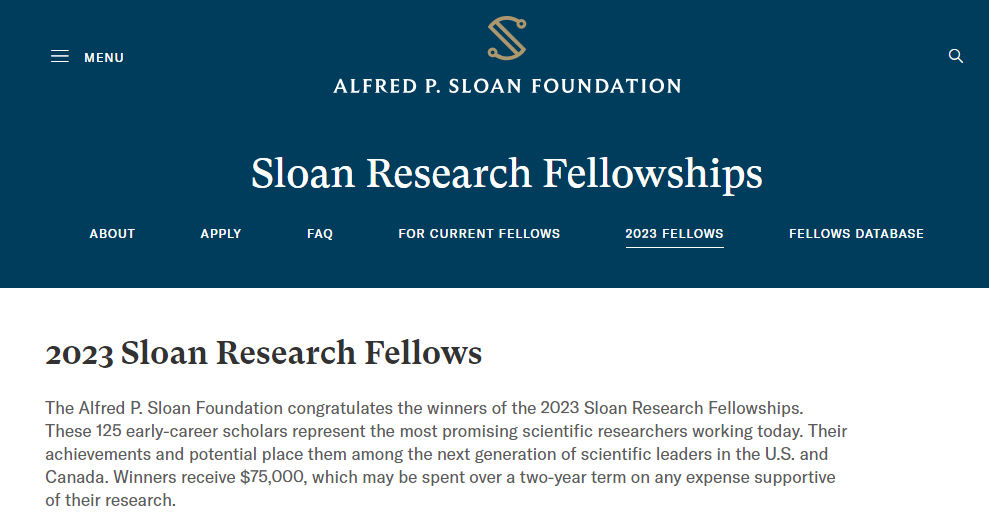The image size is (989, 525).
Task: Select the 2023 FELLOWS tab
Action: pos(674,233)
